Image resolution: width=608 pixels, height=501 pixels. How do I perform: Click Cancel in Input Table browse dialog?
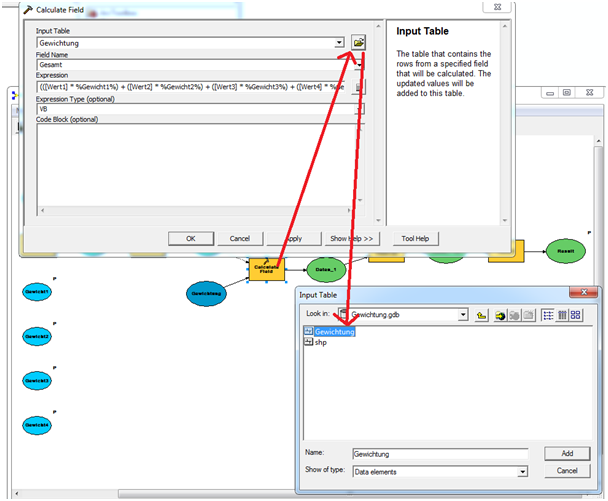tap(567, 471)
